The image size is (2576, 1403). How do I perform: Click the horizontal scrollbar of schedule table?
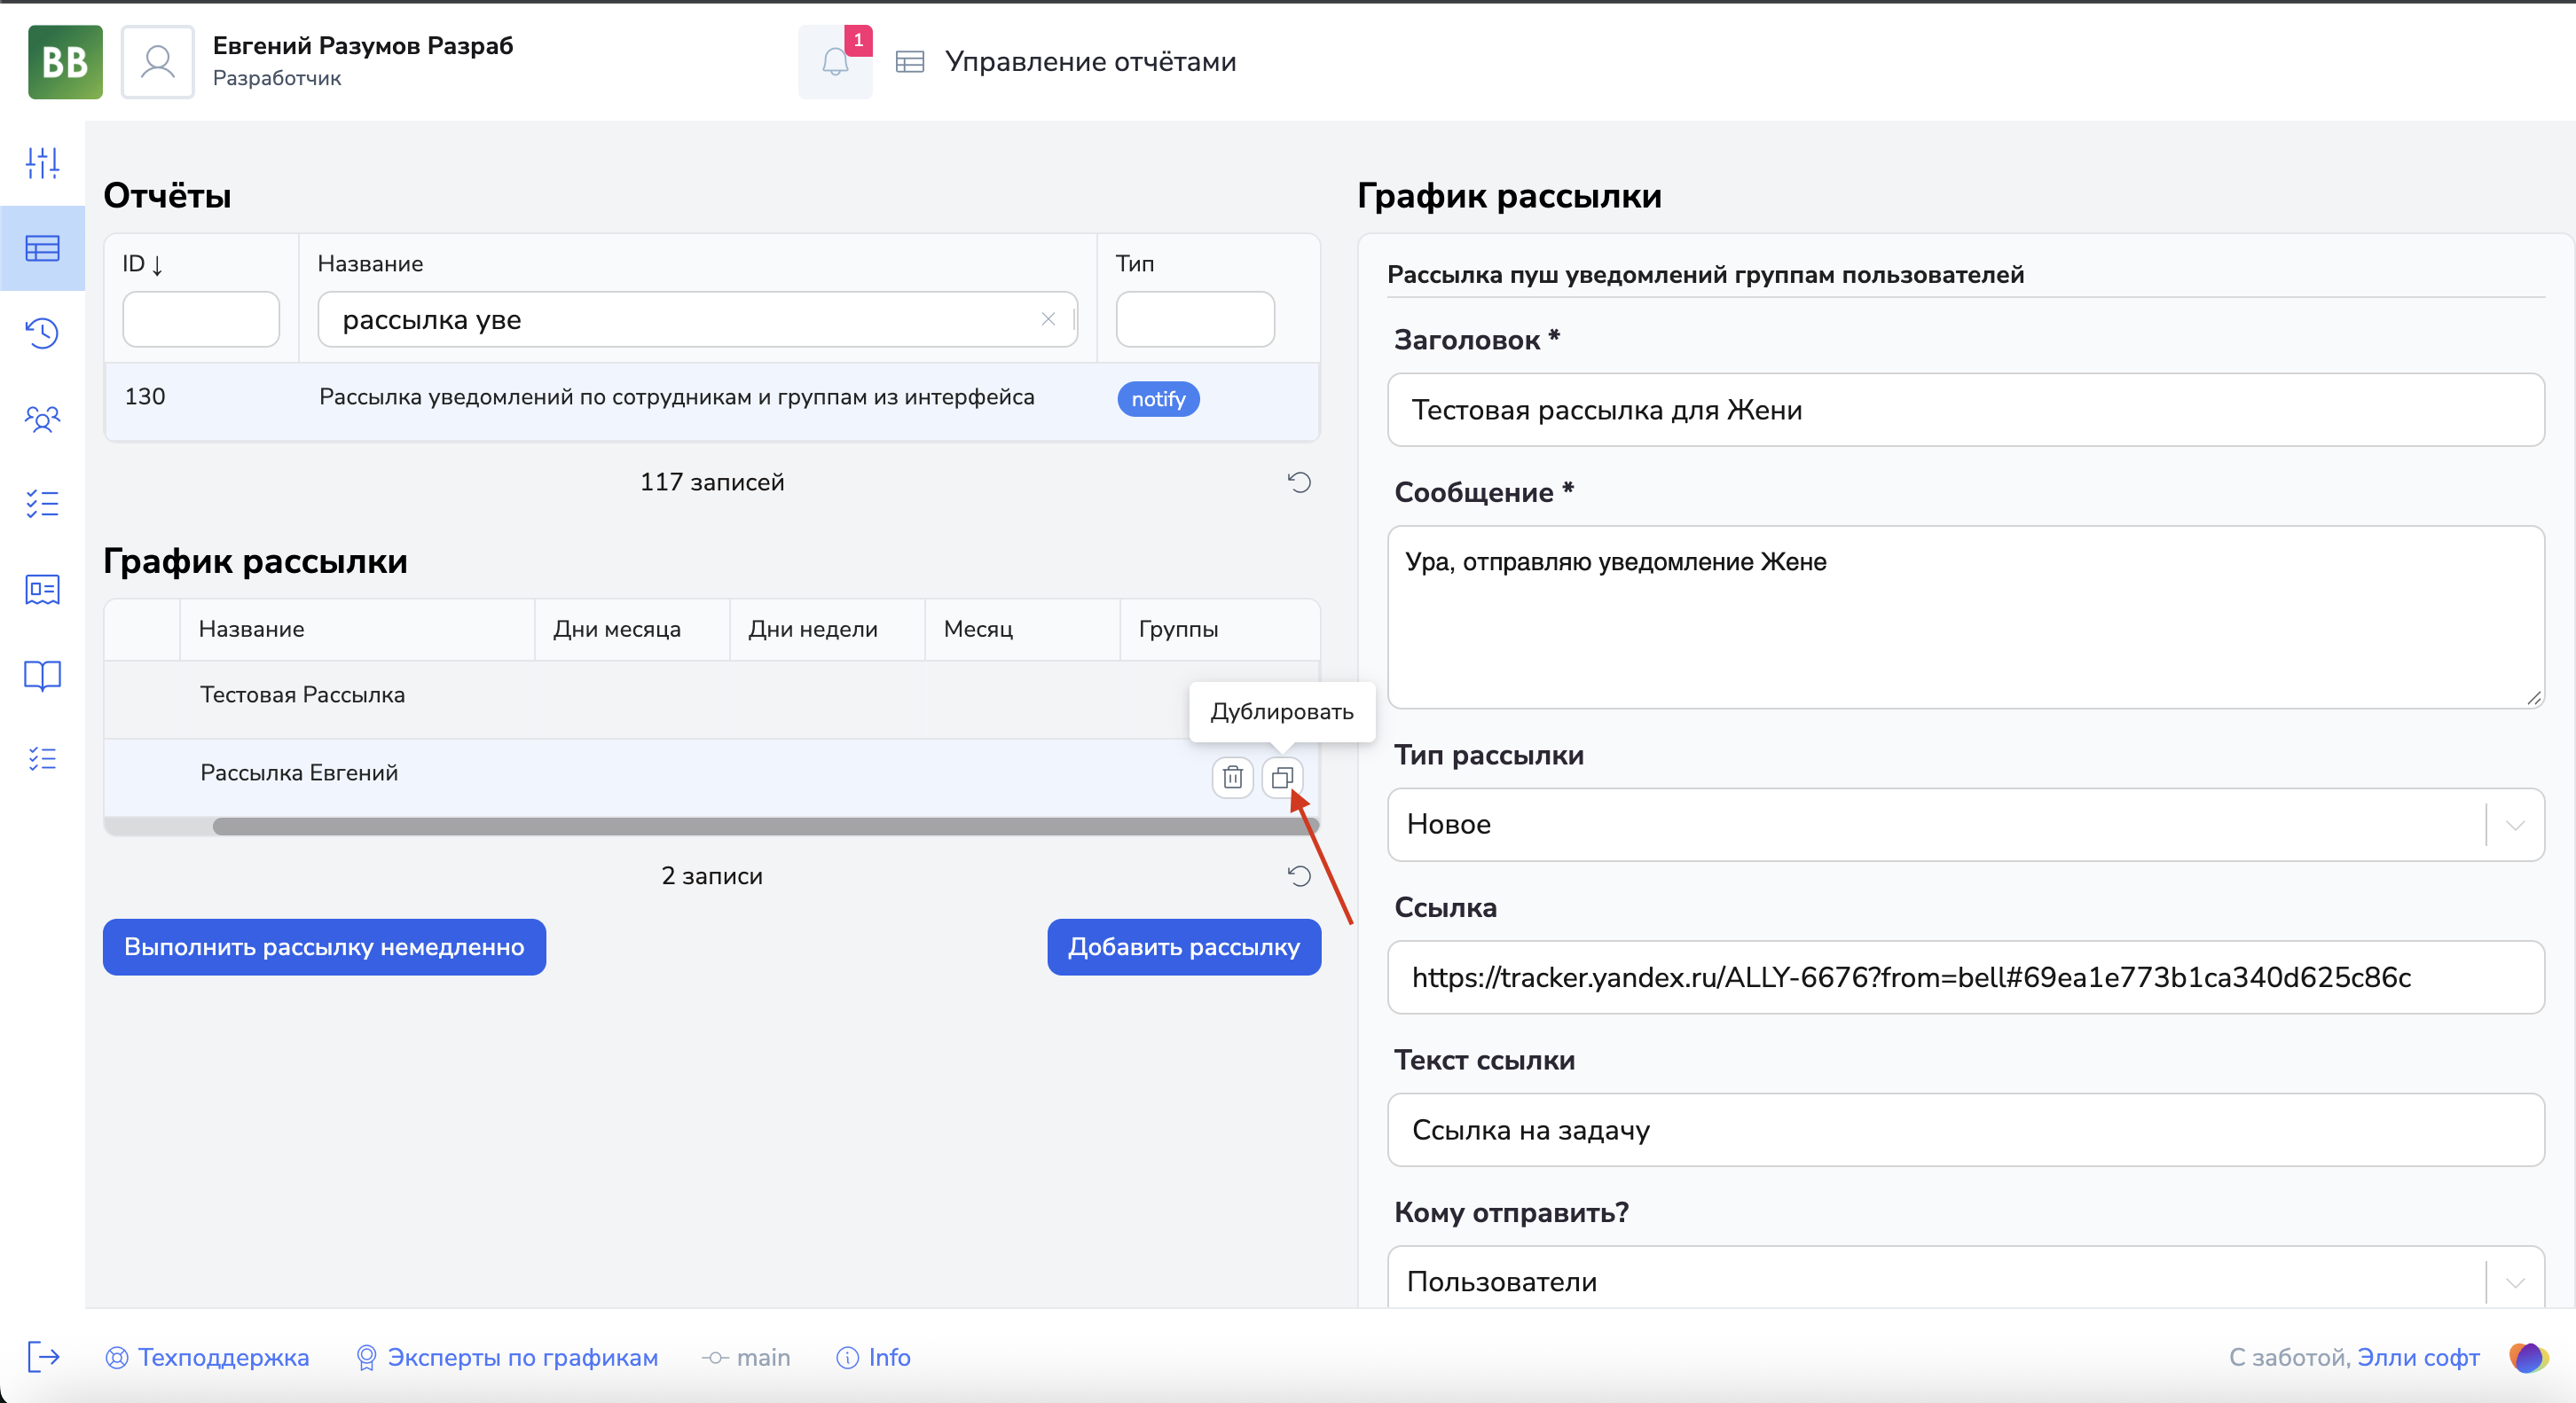point(765,826)
